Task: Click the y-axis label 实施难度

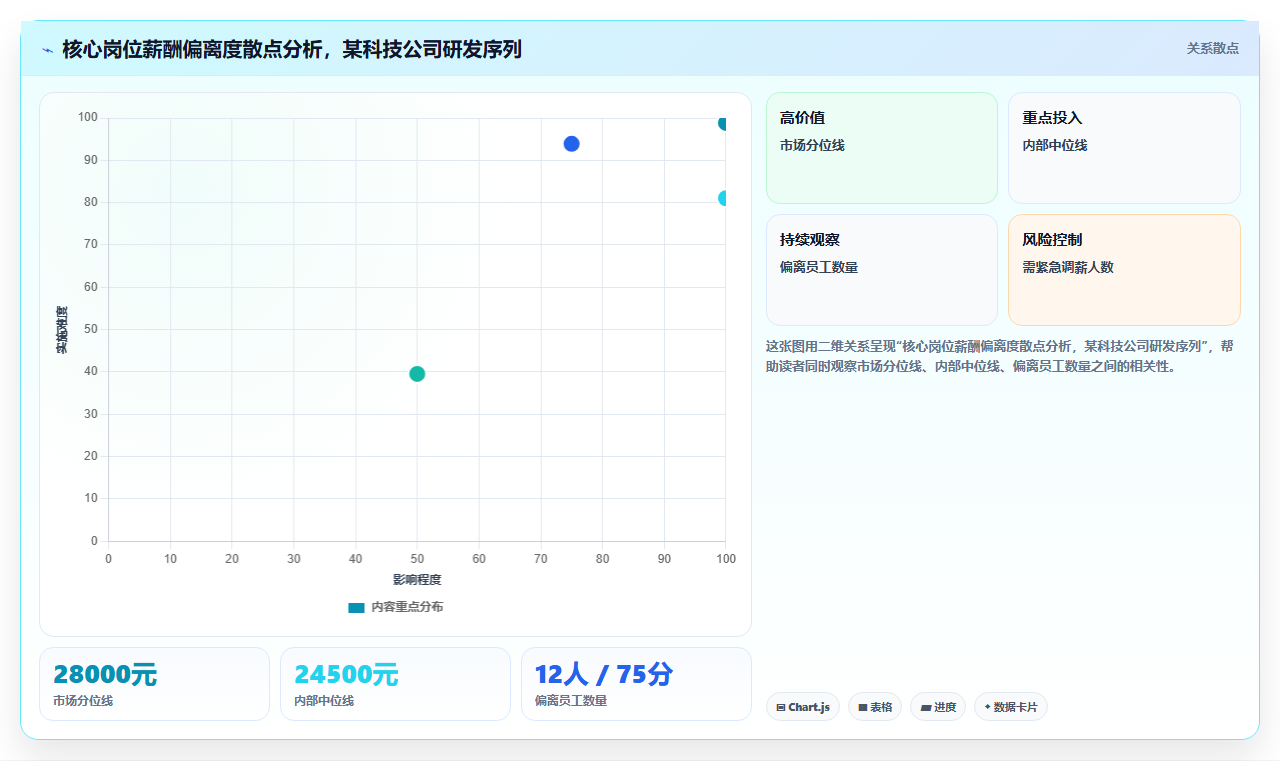Action: click(62, 330)
